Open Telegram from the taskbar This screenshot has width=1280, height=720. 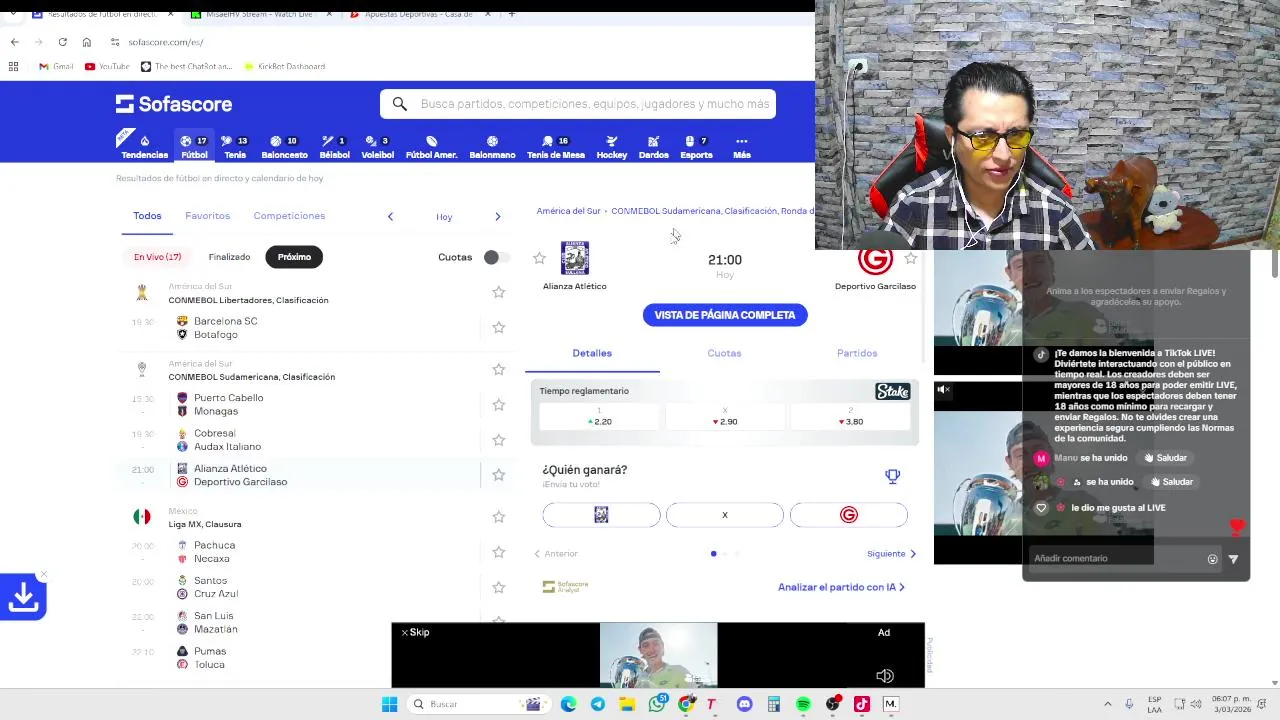coord(598,704)
